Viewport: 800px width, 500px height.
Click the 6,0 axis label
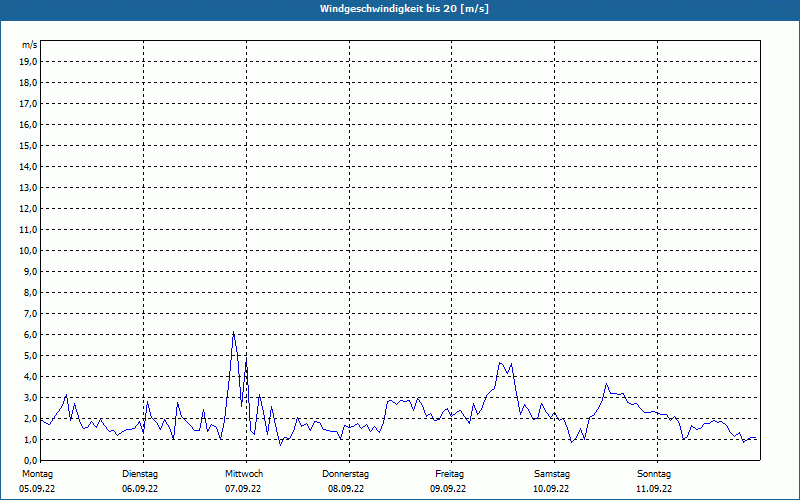pos(30,334)
